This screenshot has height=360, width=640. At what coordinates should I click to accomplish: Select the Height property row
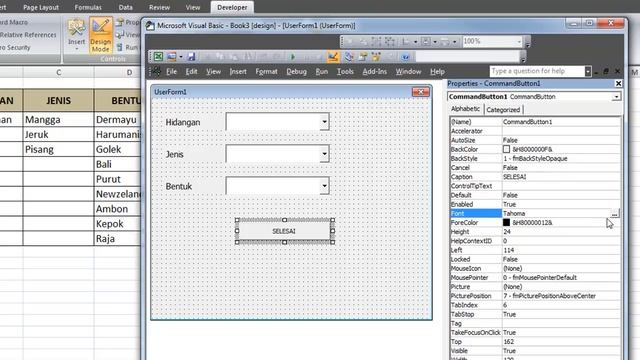point(535,232)
